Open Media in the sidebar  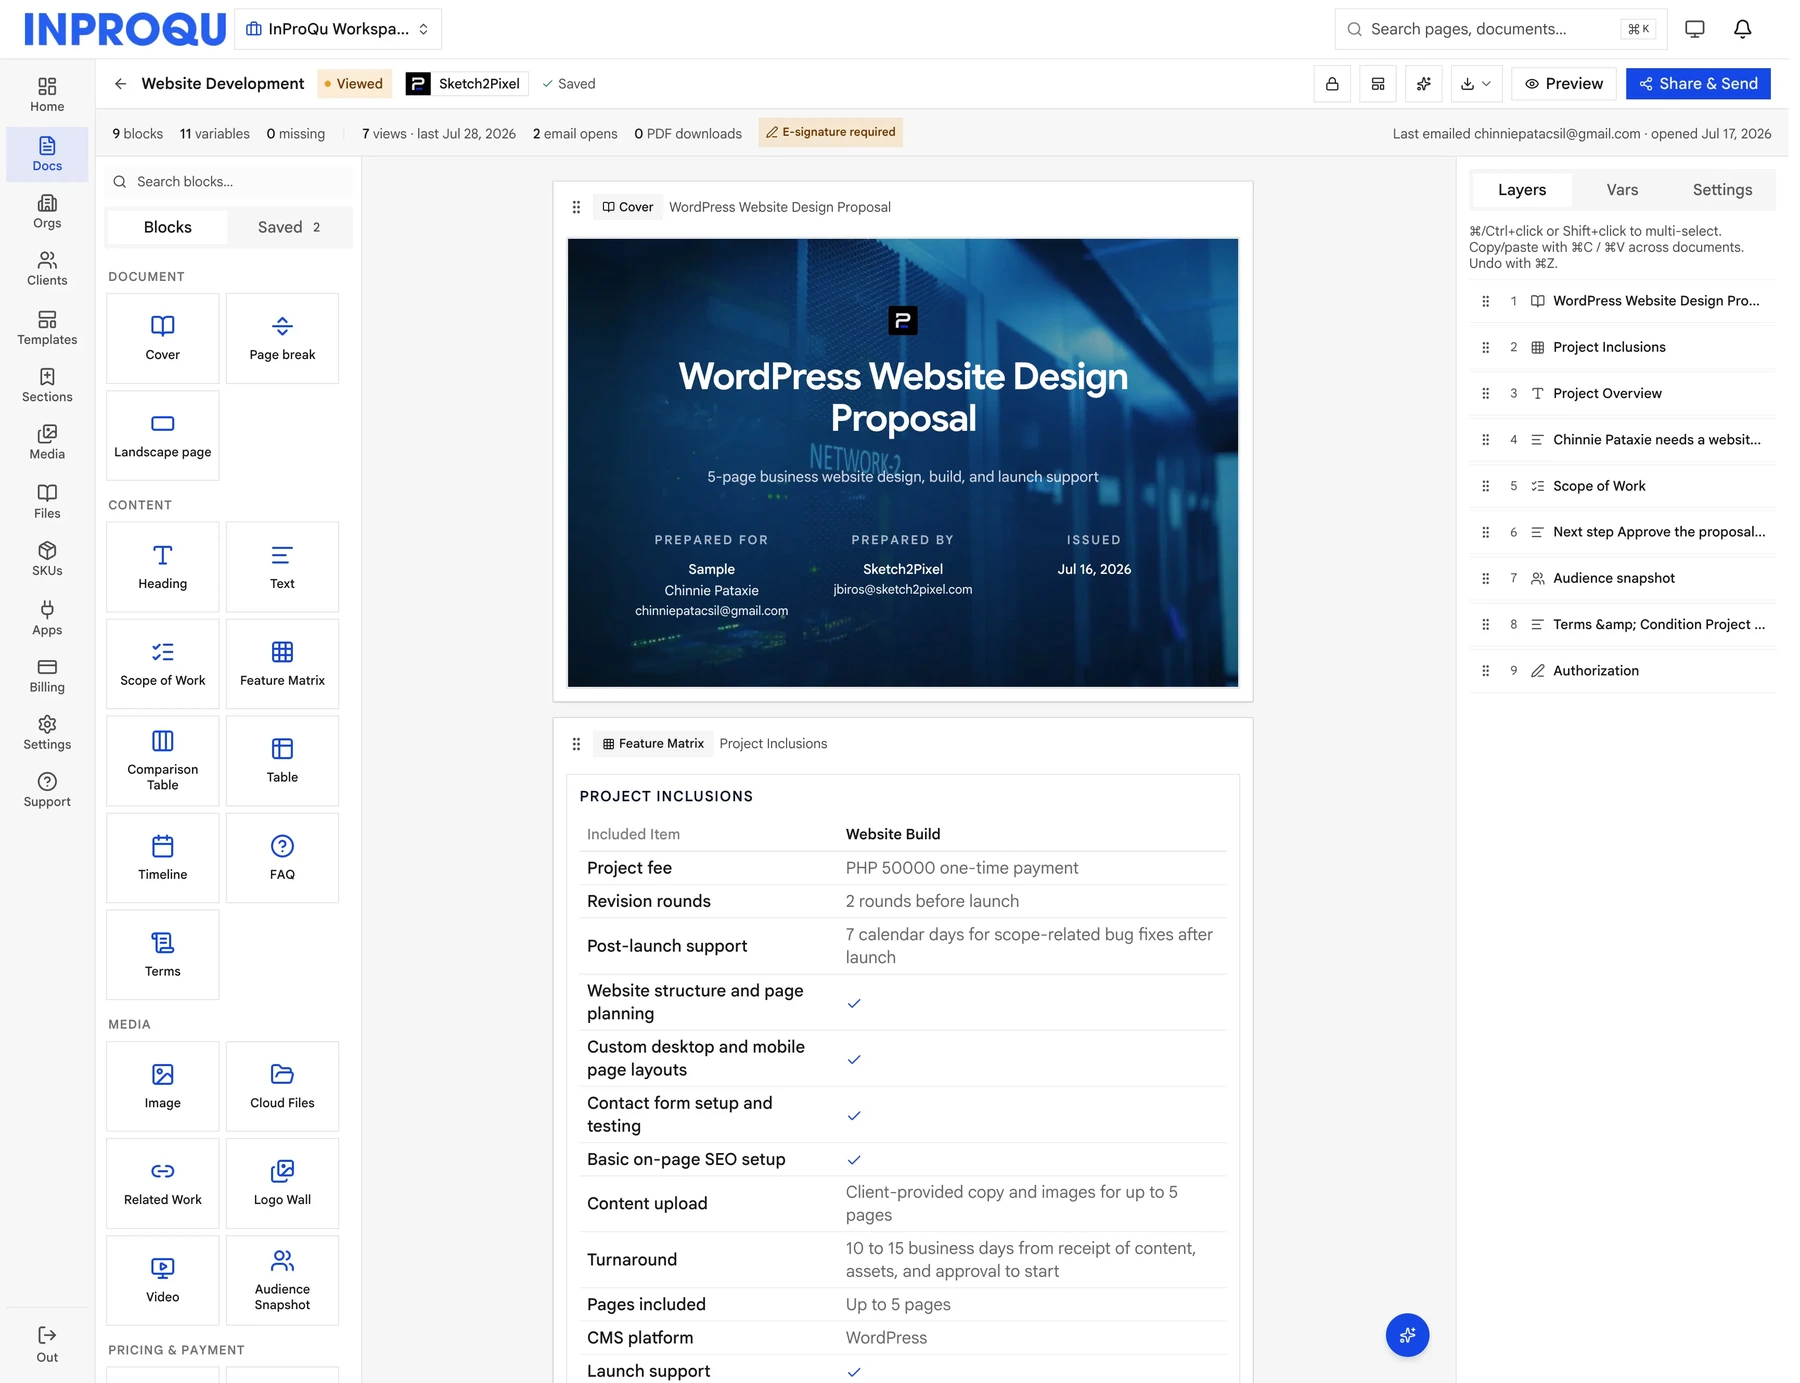(x=47, y=441)
